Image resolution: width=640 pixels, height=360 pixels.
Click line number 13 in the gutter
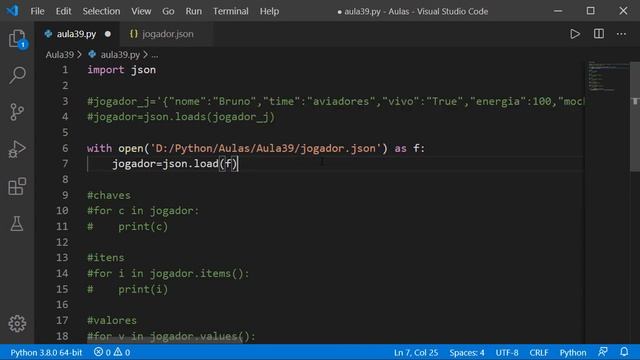(x=62, y=258)
